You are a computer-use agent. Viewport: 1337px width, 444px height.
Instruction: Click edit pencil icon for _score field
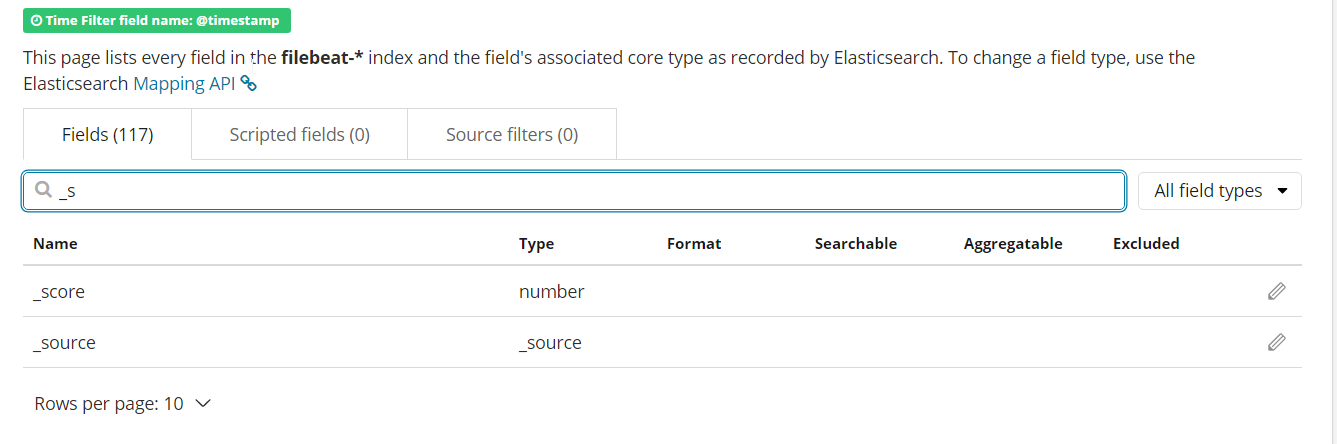coord(1276,291)
